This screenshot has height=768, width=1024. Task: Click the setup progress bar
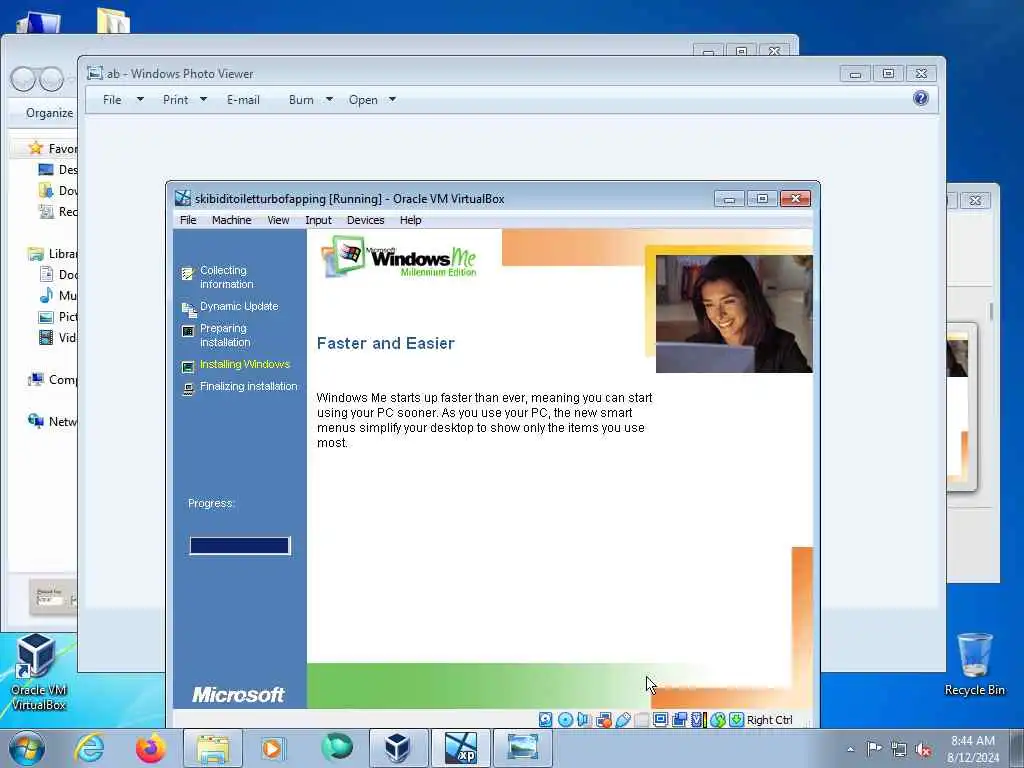239,545
